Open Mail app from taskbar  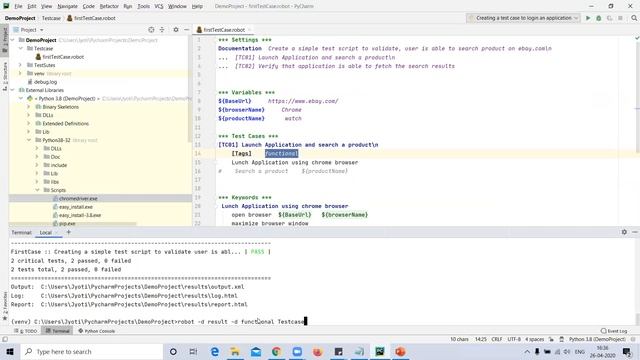click(256, 351)
